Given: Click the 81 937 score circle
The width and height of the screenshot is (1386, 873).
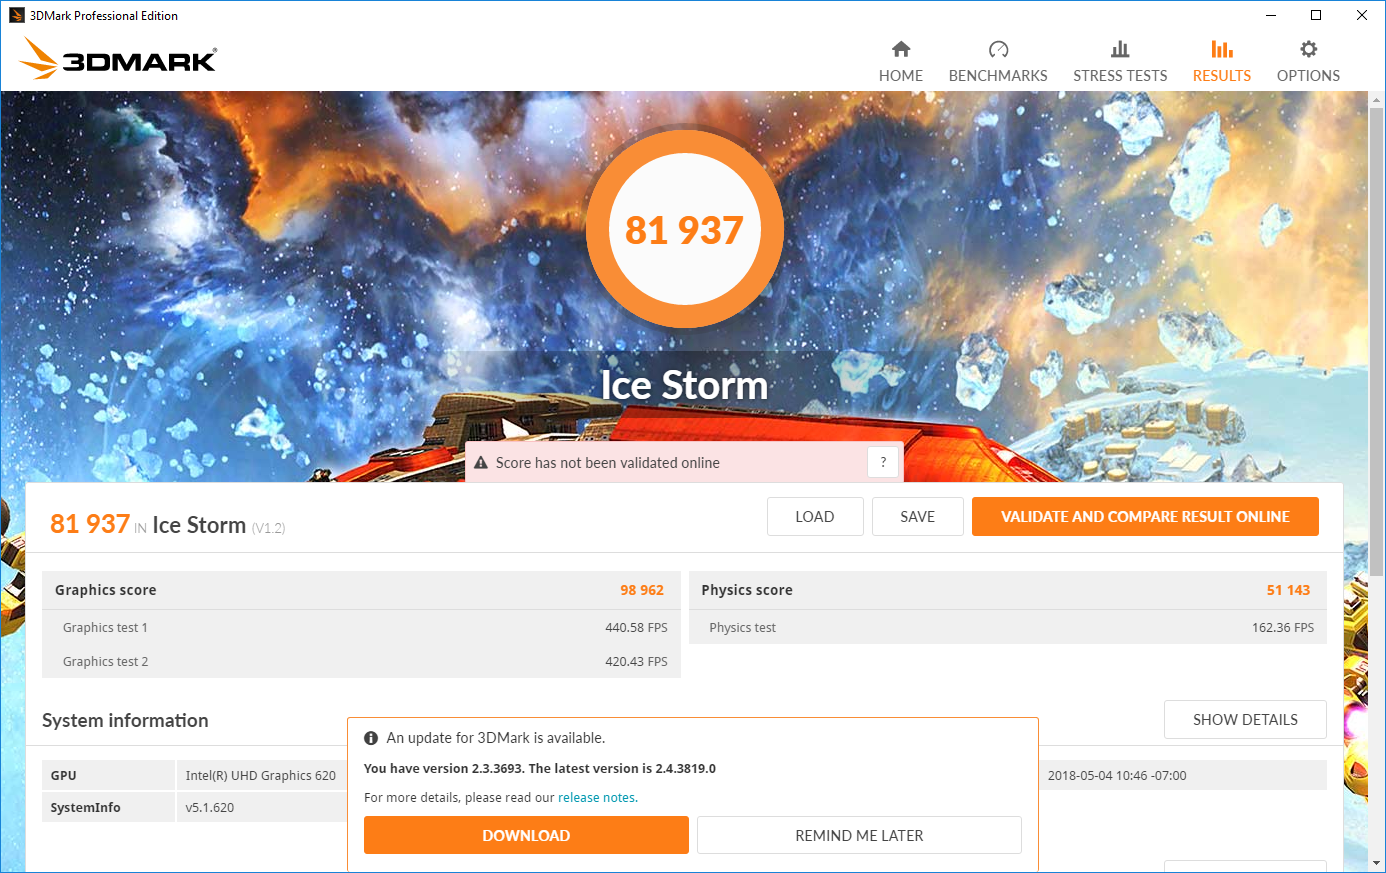Looking at the screenshot, I should [685, 229].
